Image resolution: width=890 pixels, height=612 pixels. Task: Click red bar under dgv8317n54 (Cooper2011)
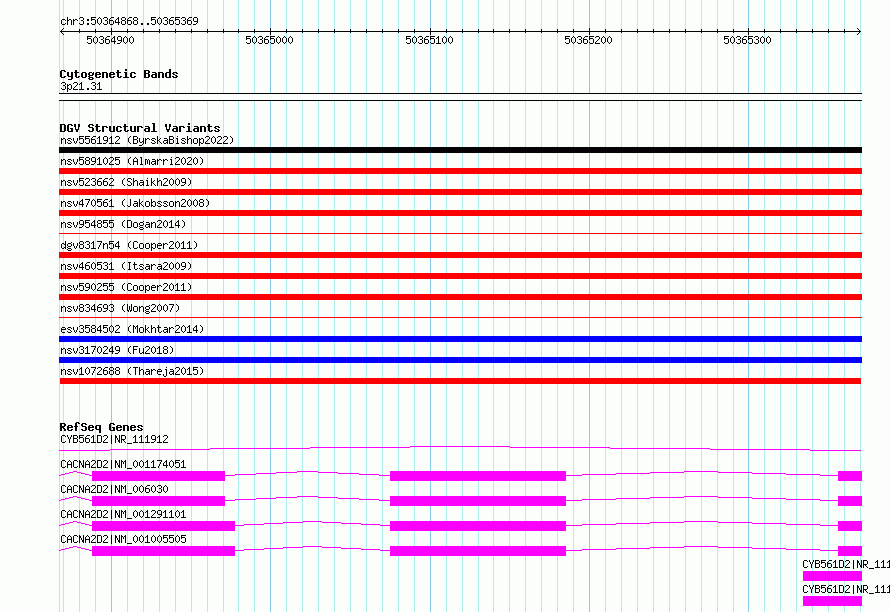point(460,255)
